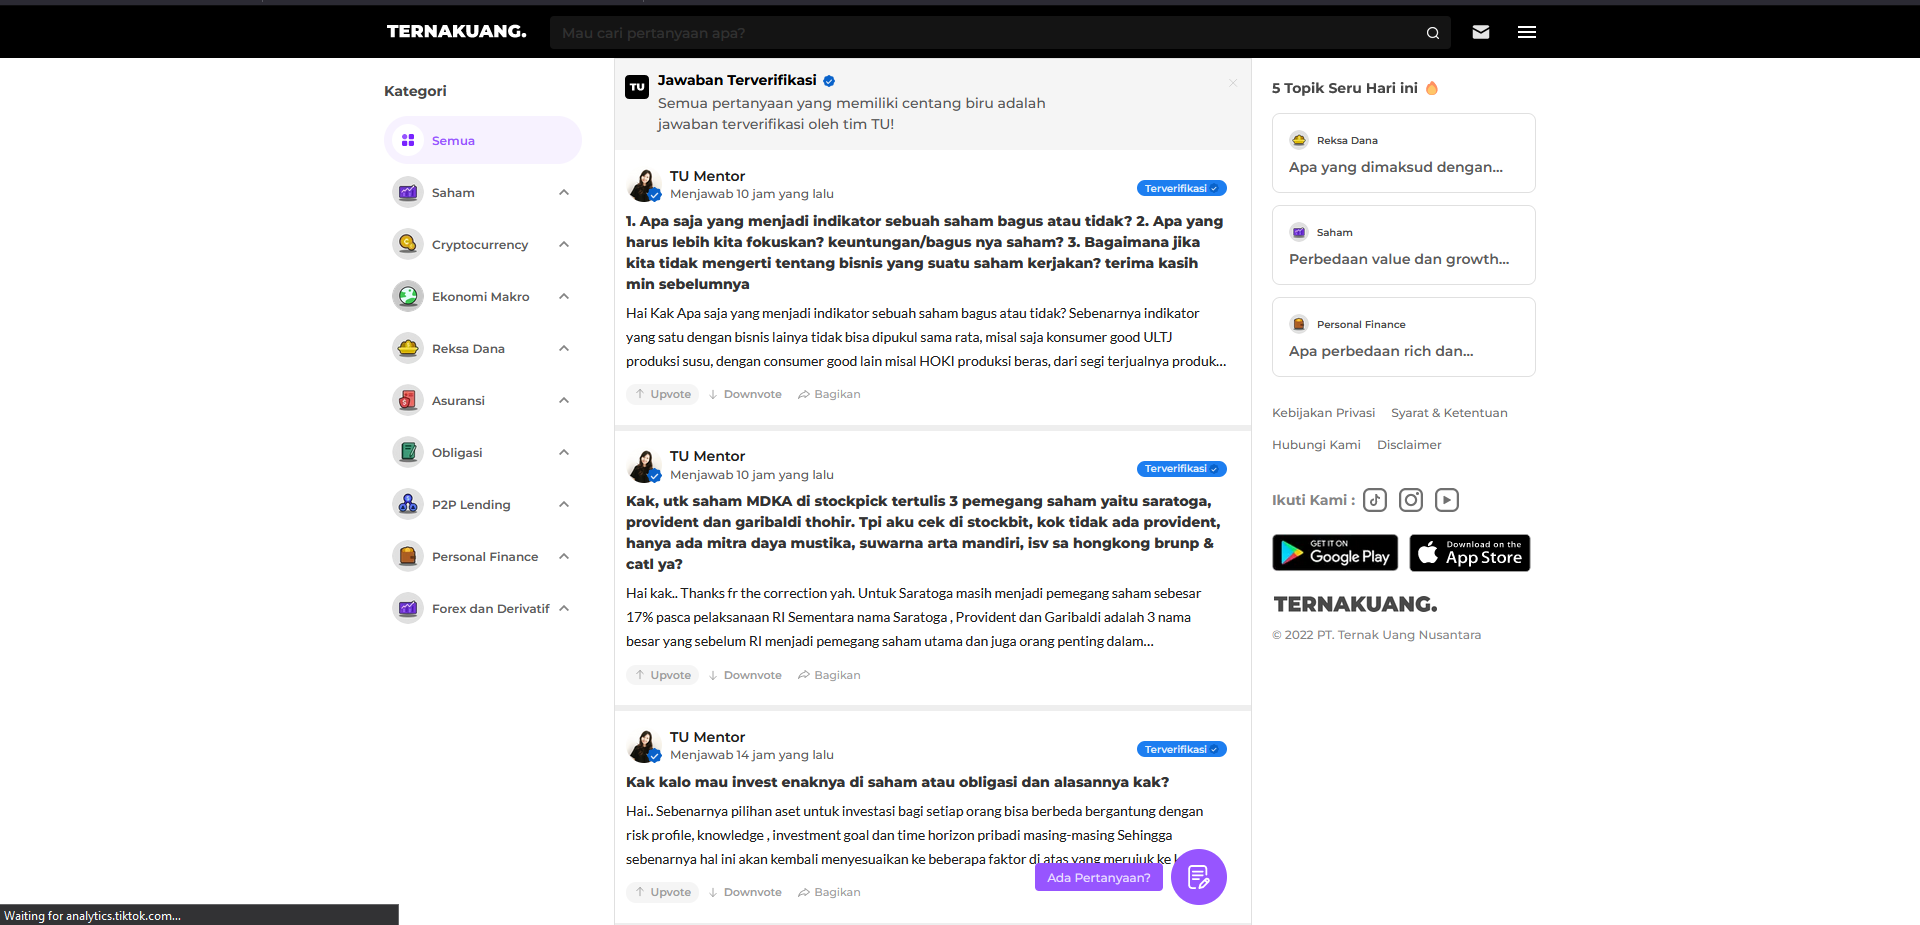Click the Reksa Dana category icon
Viewport: 1920px width, 925px height.
click(408, 348)
